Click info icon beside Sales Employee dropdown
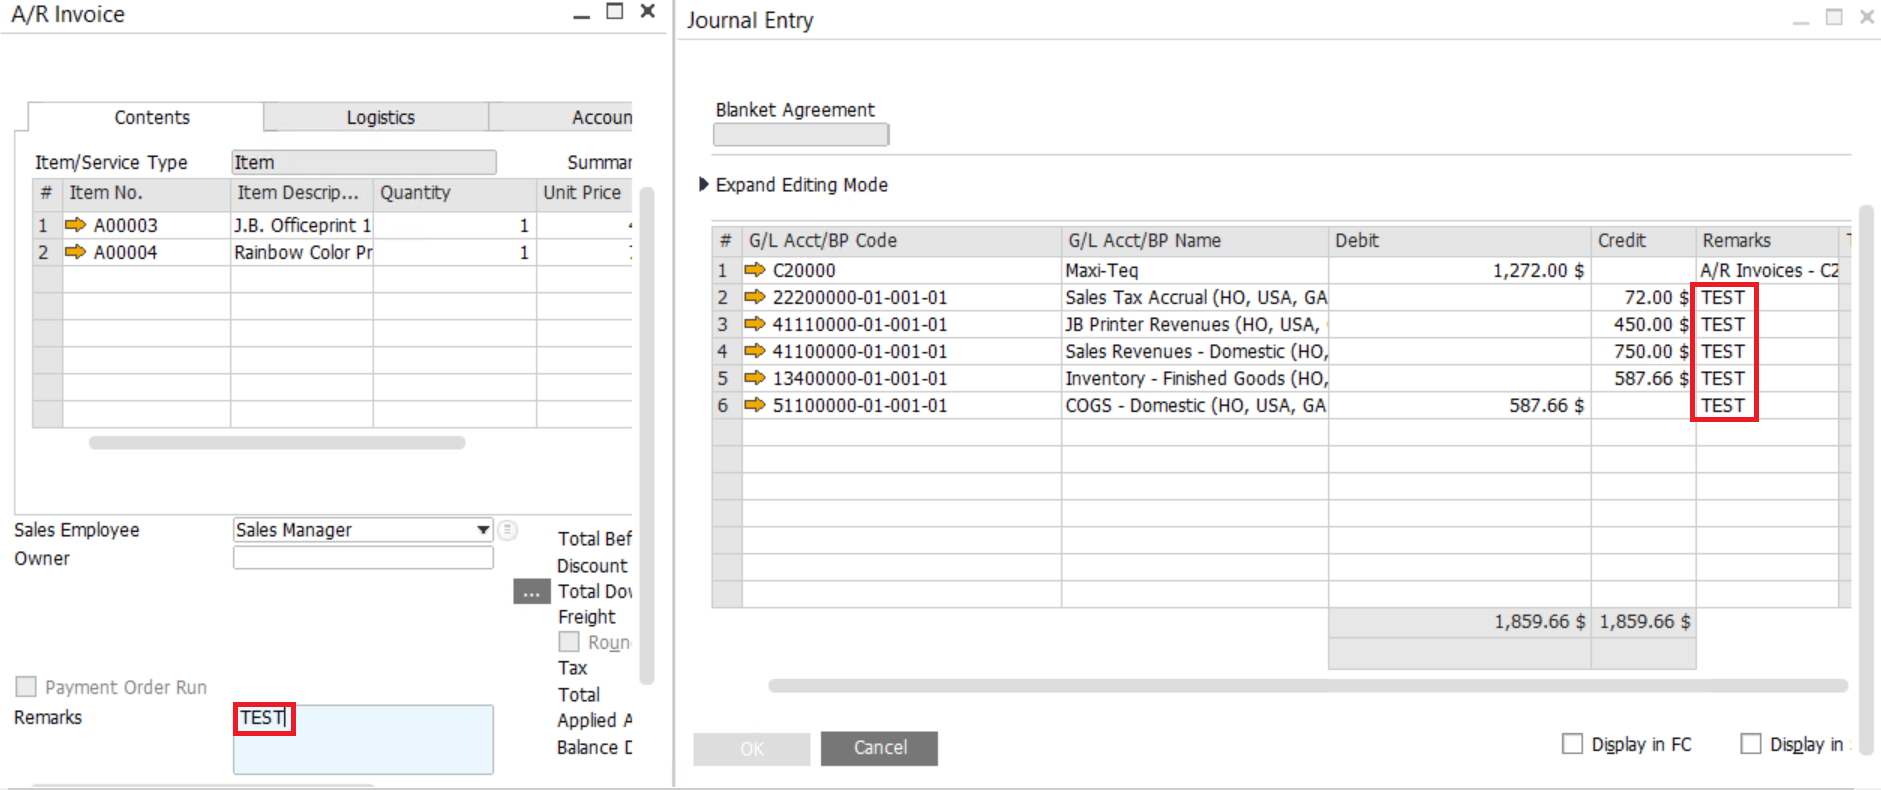Viewport: 1881px width, 790px height. tap(508, 530)
